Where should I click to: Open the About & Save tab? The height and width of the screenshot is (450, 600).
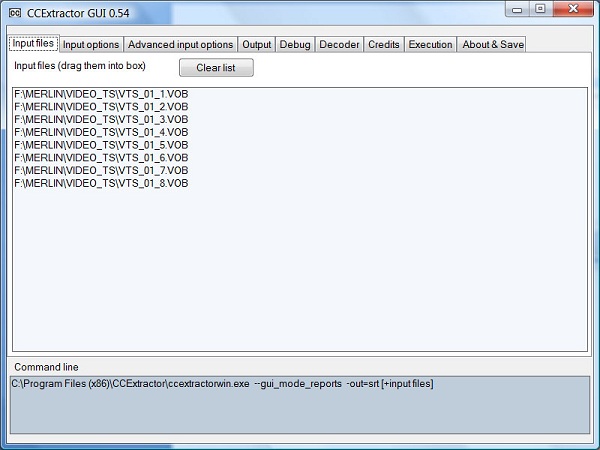click(x=492, y=44)
